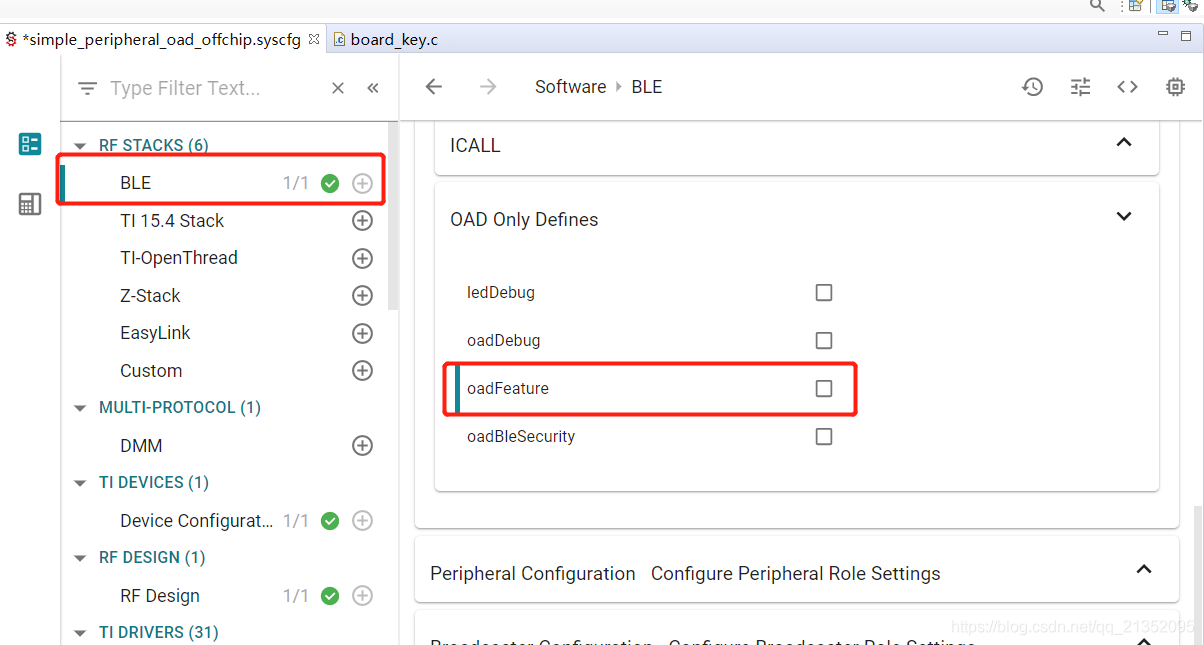Enable the oadFeature checkbox
Viewport: 1204px width, 645px height.
[824, 388]
